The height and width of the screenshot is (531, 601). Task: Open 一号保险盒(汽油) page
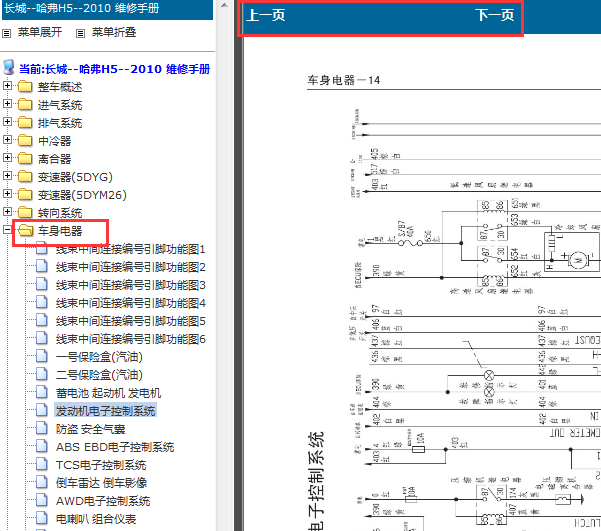[x=99, y=357]
